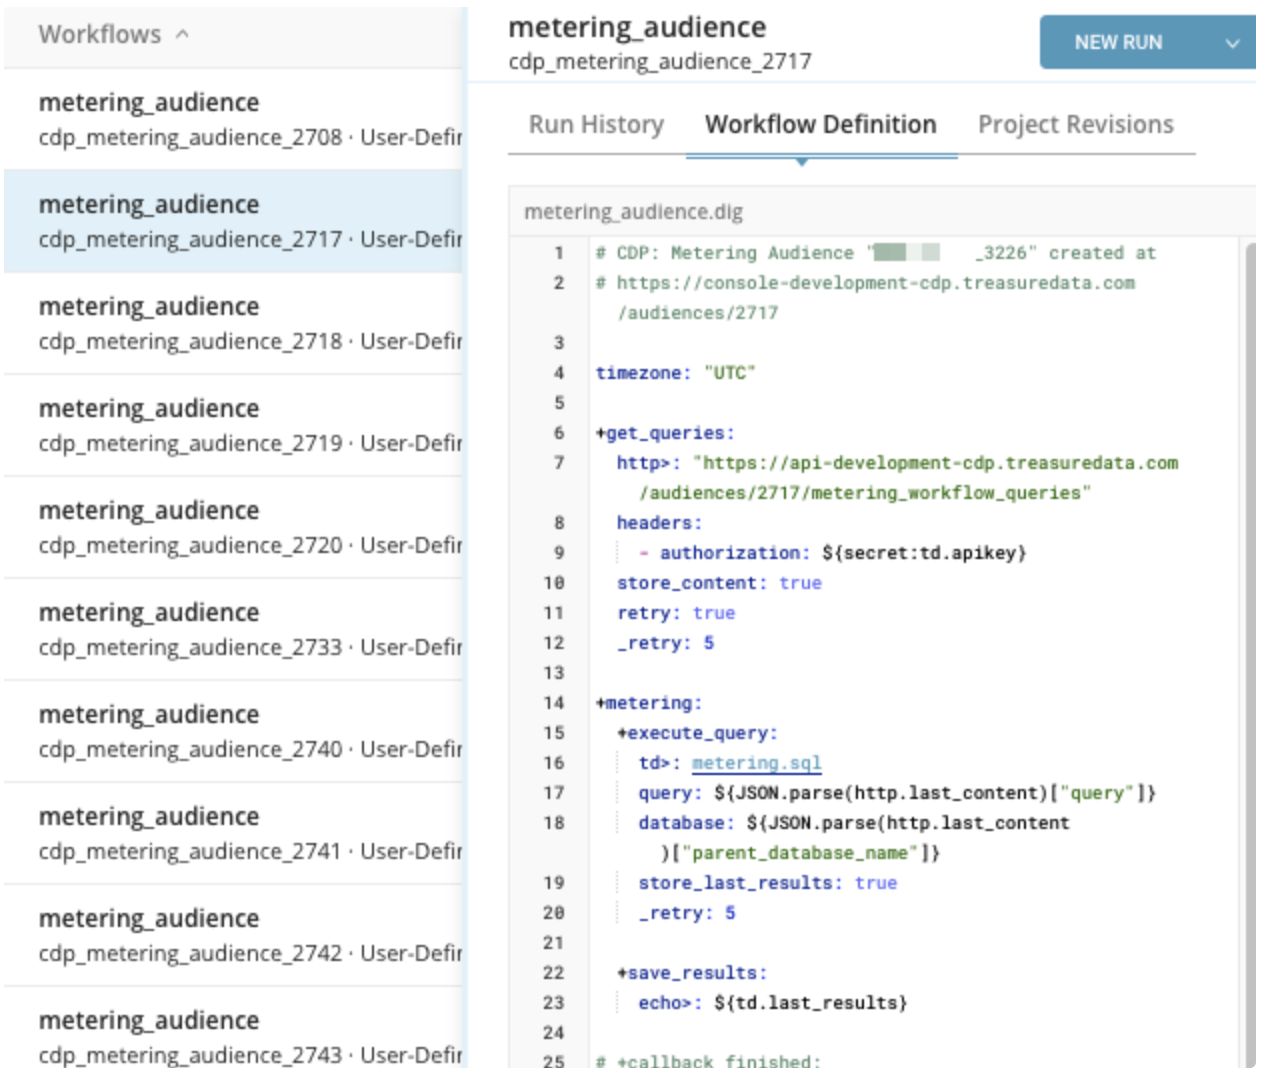Select workflow cdp_metering_audience_2733

(x=233, y=629)
